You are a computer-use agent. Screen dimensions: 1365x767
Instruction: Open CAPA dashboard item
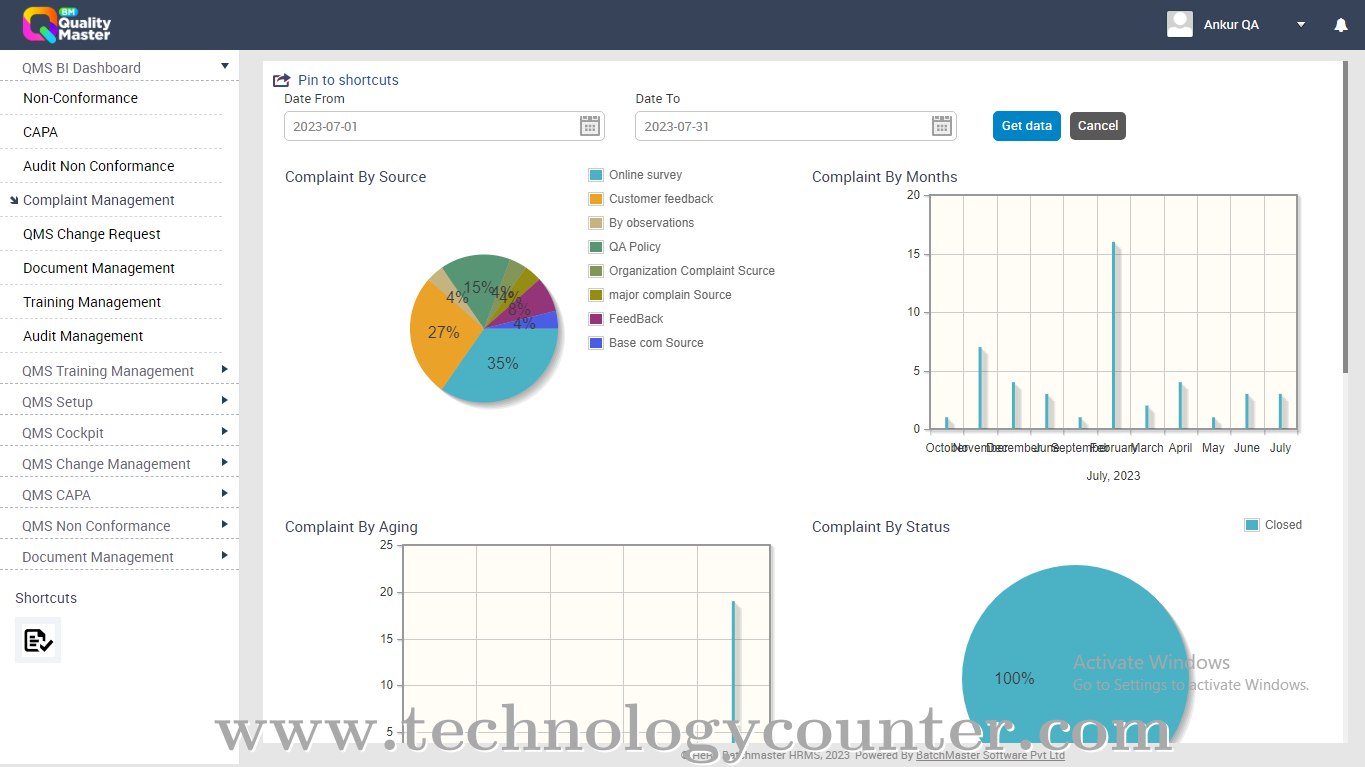click(x=40, y=132)
